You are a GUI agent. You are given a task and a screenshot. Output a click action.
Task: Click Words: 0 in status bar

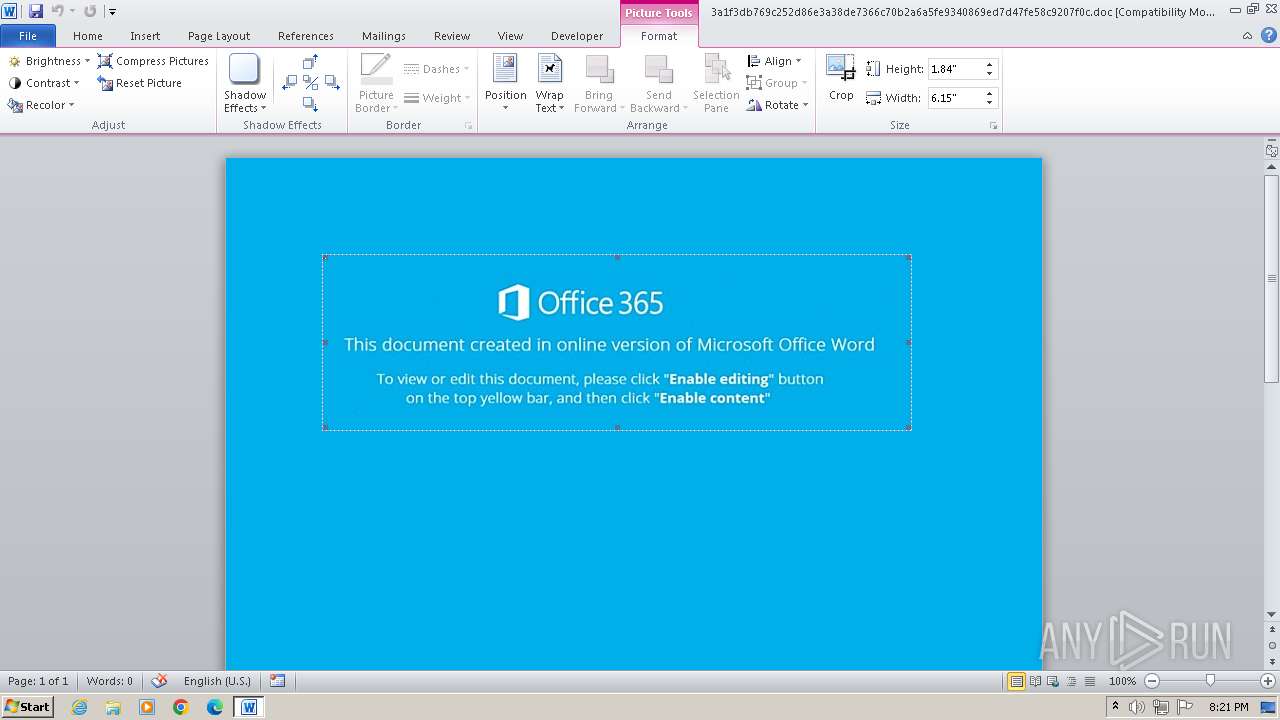(x=109, y=681)
